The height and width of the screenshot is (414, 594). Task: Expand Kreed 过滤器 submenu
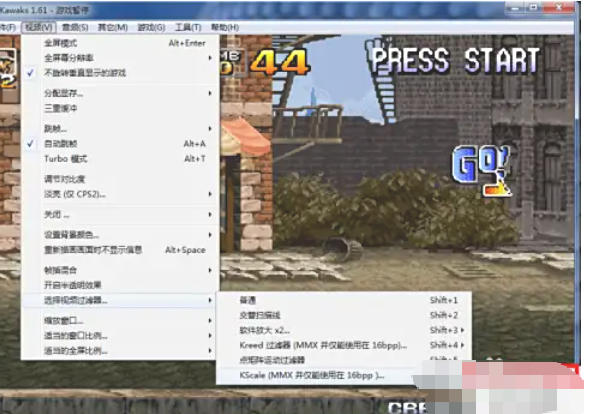(344, 345)
